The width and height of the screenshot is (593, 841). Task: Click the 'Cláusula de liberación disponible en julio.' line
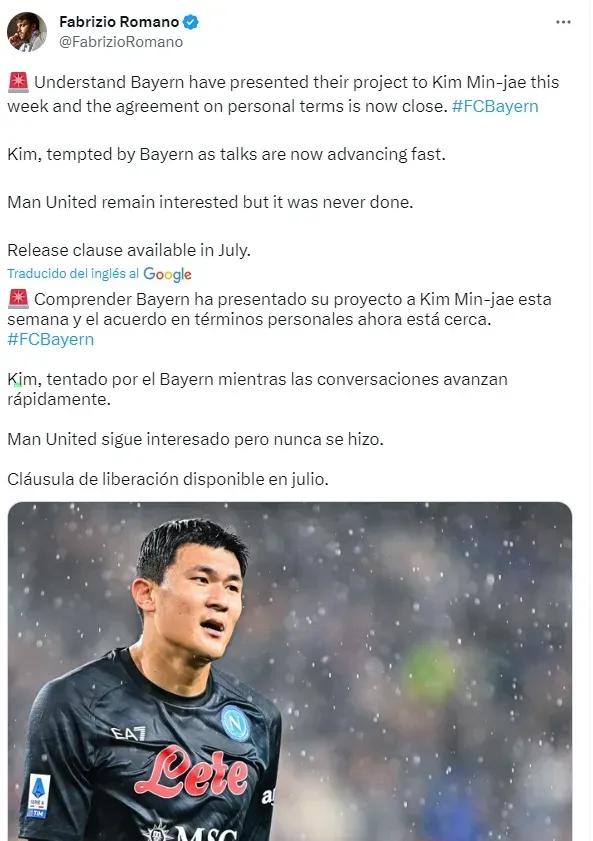168,479
